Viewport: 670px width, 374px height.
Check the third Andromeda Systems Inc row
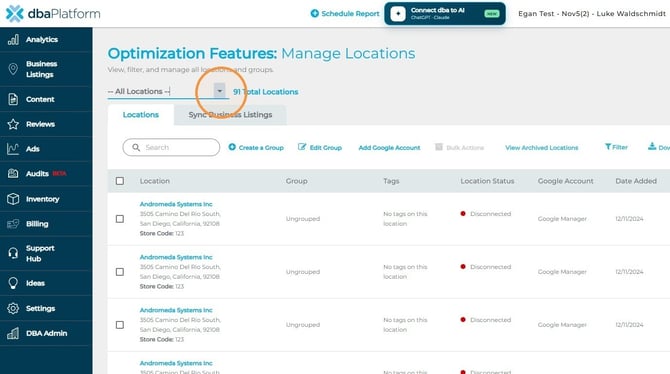pyautogui.click(x=120, y=325)
